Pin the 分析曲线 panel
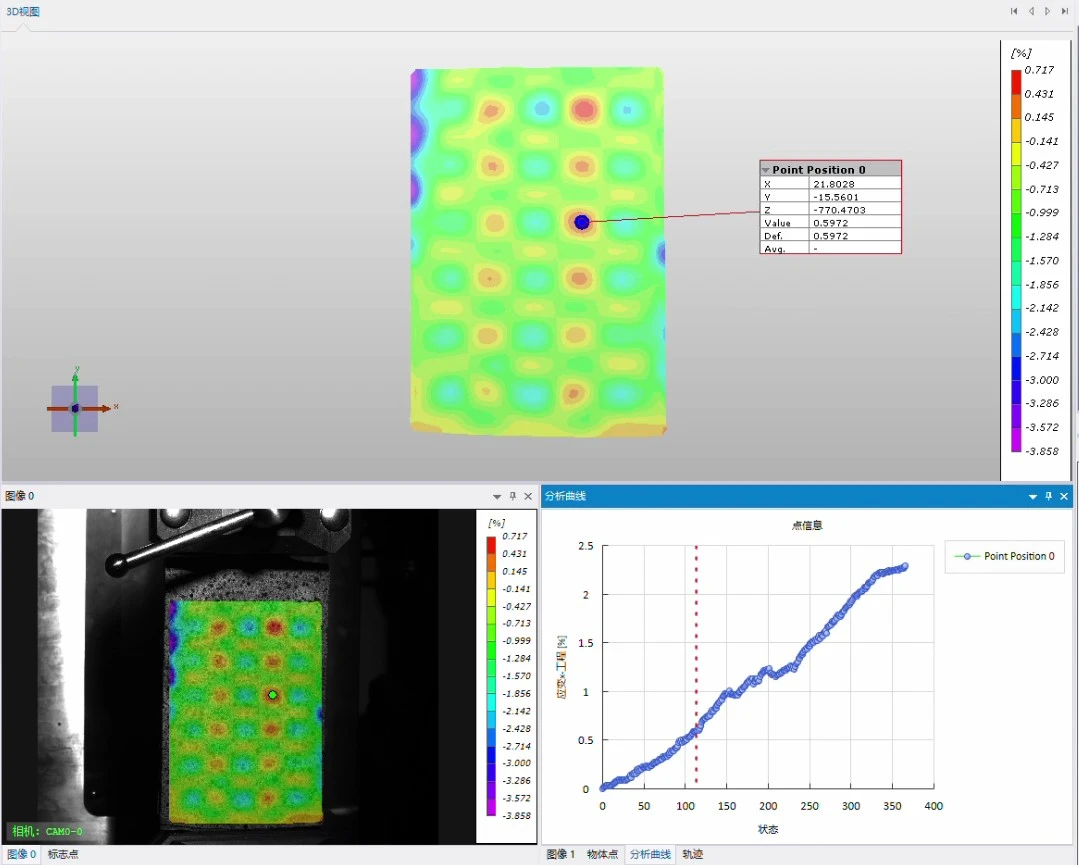Image resolution: width=1079 pixels, height=865 pixels. point(1048,496)
